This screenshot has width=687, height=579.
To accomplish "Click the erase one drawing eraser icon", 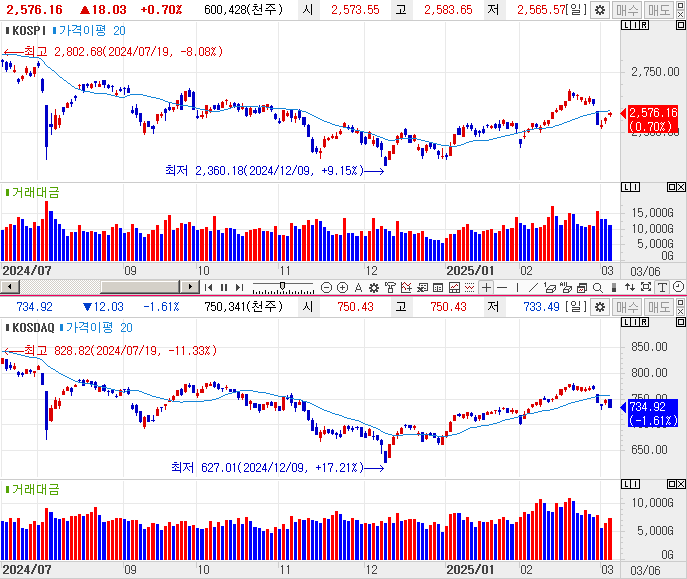I will click(x=550, y=287).
